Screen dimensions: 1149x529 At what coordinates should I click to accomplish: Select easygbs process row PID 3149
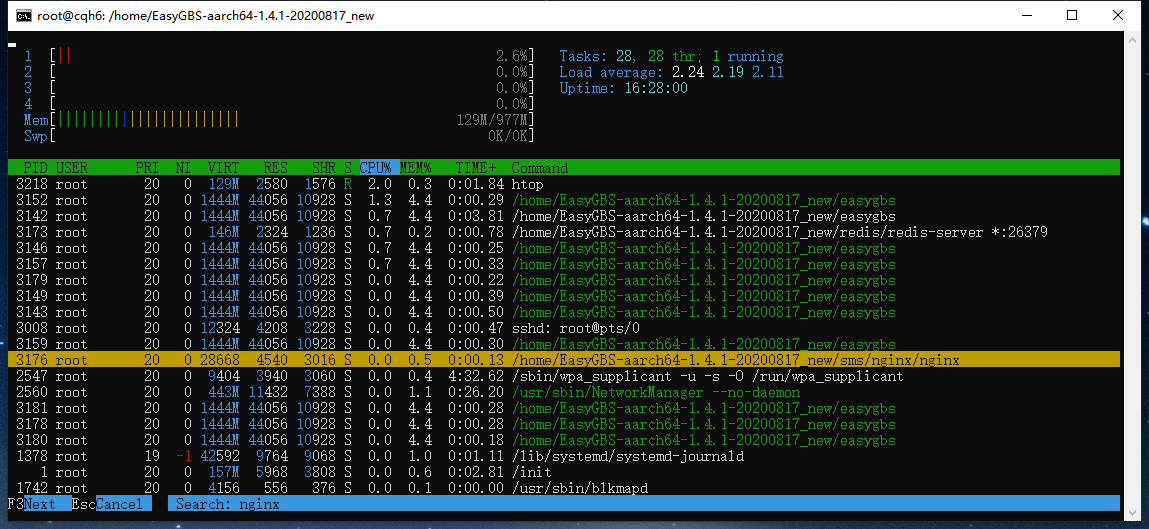tap(564, 296)
